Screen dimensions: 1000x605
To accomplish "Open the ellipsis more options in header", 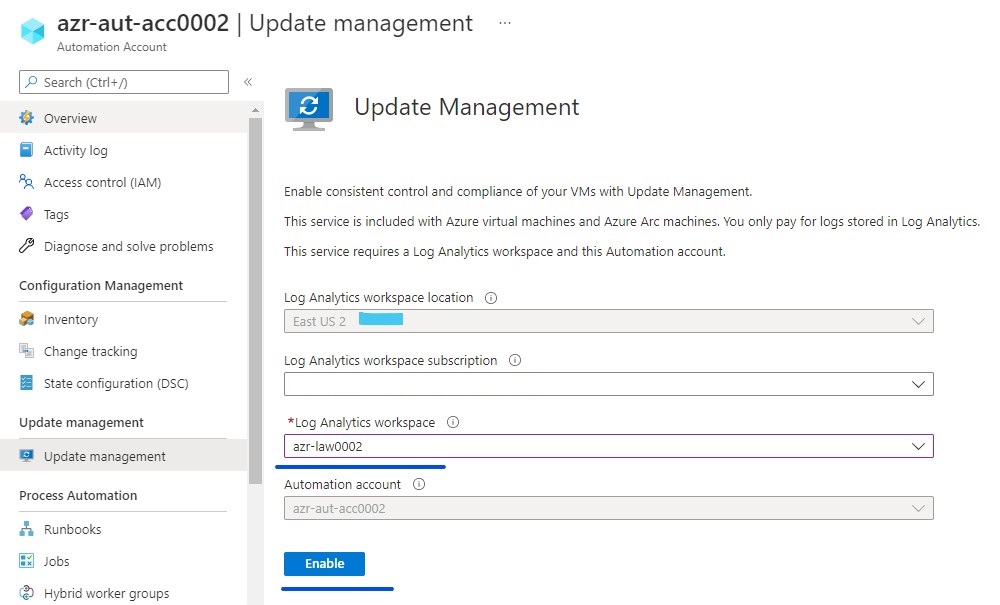I will click(505, 23).
